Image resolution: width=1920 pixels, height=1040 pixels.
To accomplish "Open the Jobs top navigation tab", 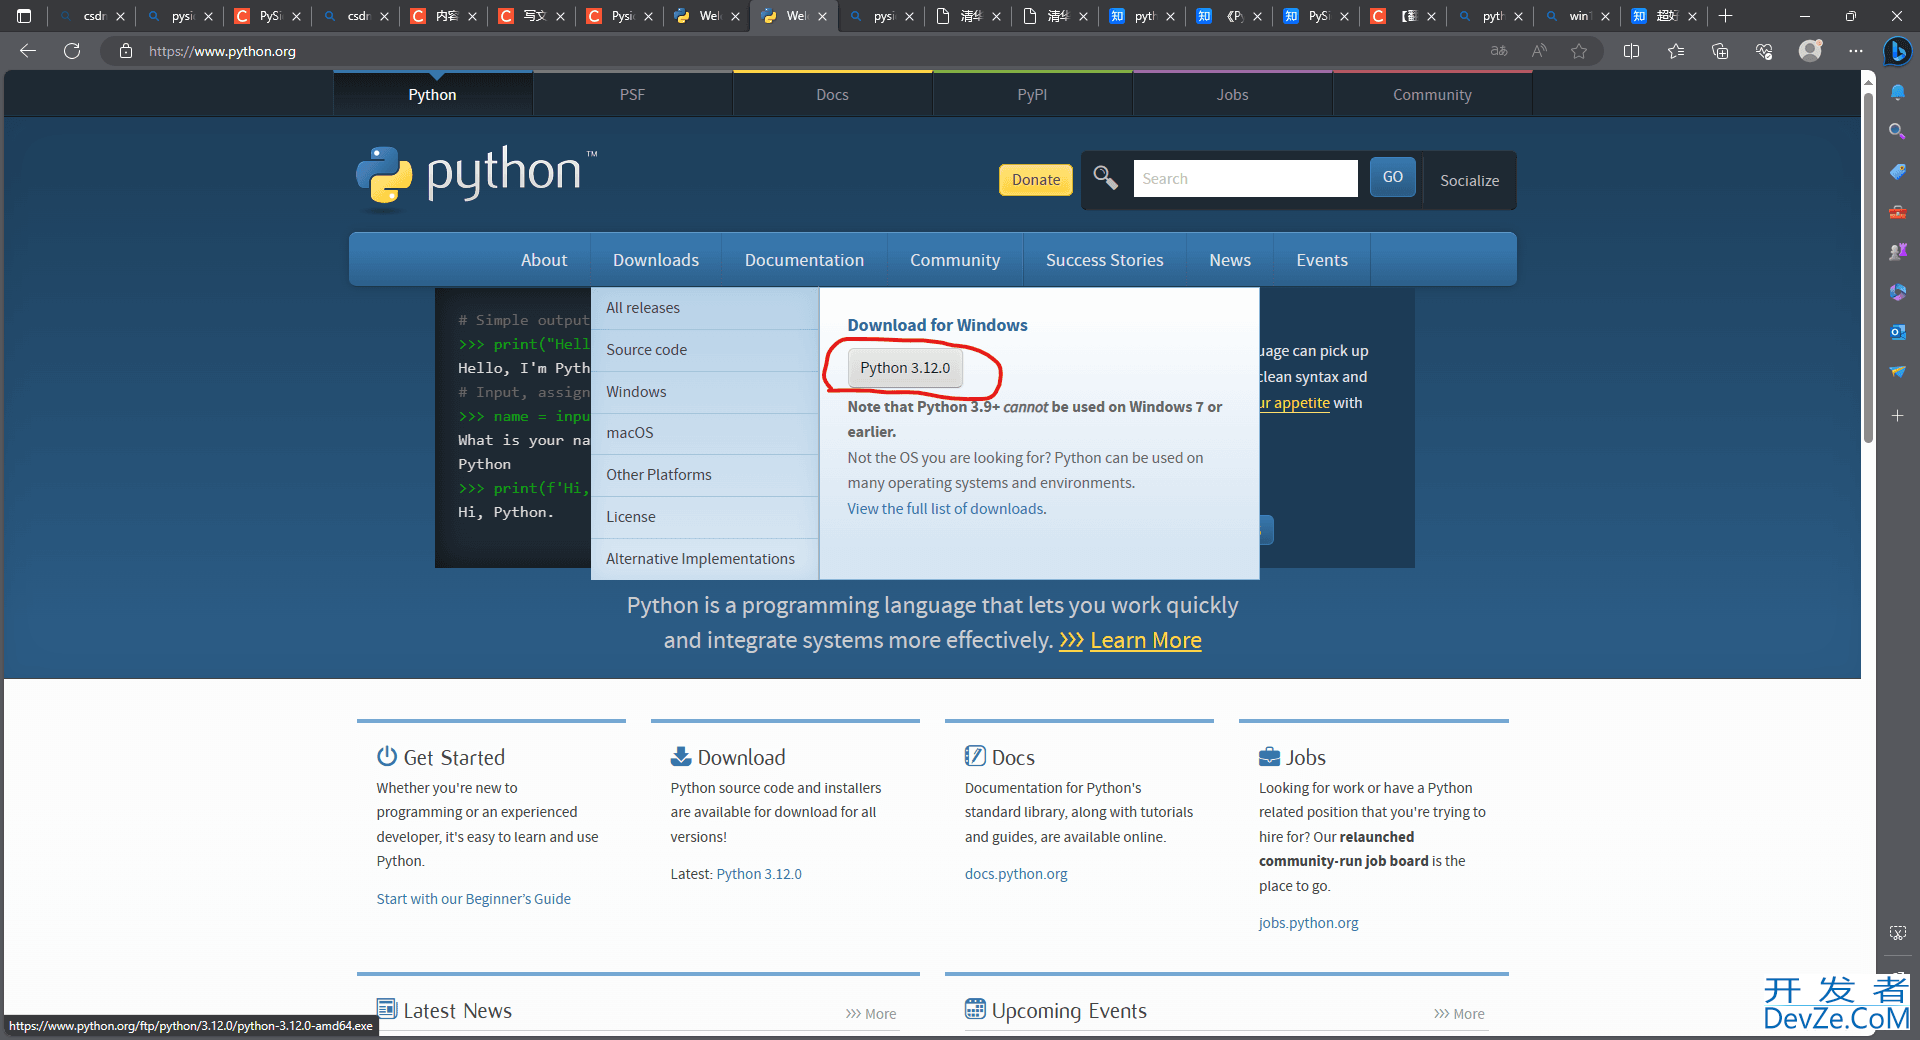I will click(x=1232, y=94).
